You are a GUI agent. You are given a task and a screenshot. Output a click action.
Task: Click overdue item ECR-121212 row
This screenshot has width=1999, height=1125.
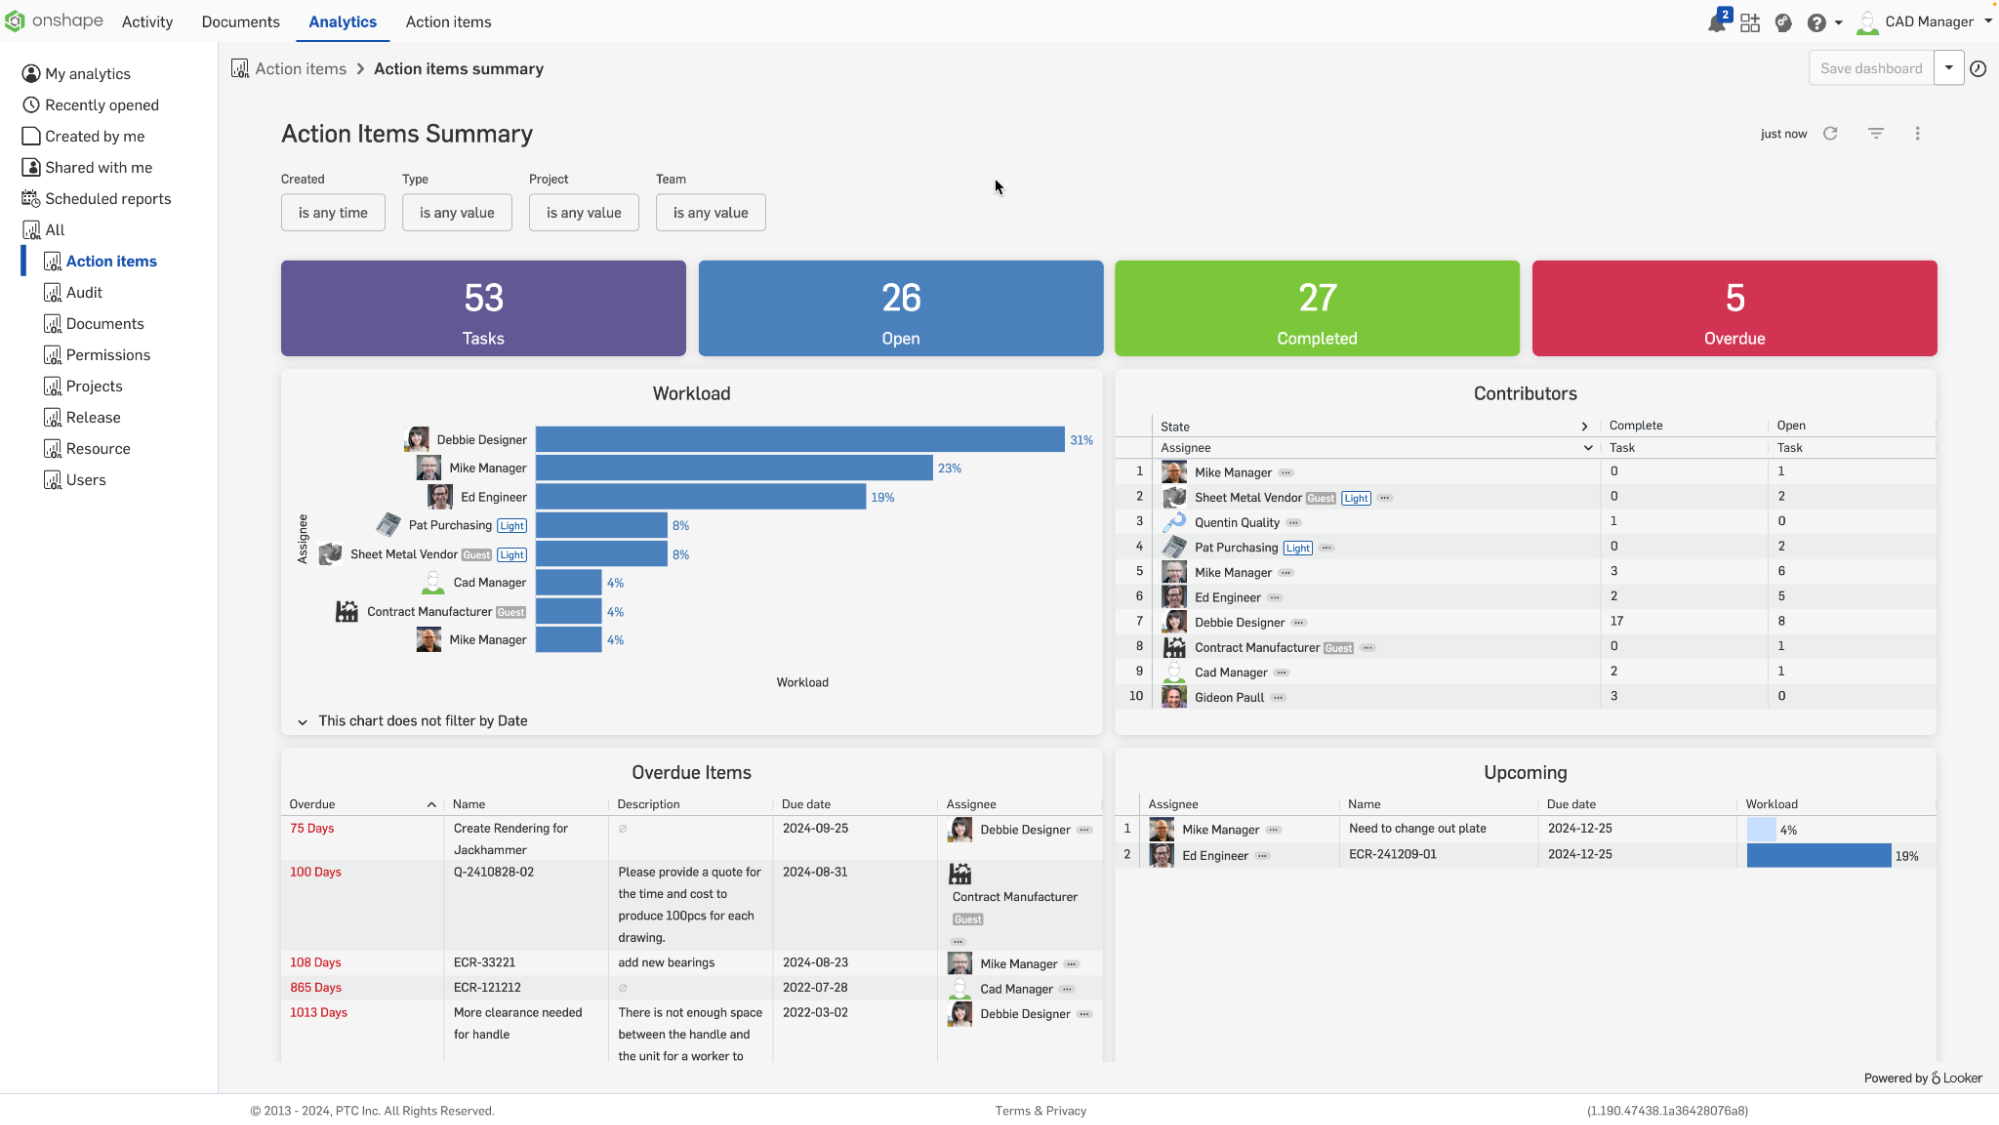(x=692, y=986)
